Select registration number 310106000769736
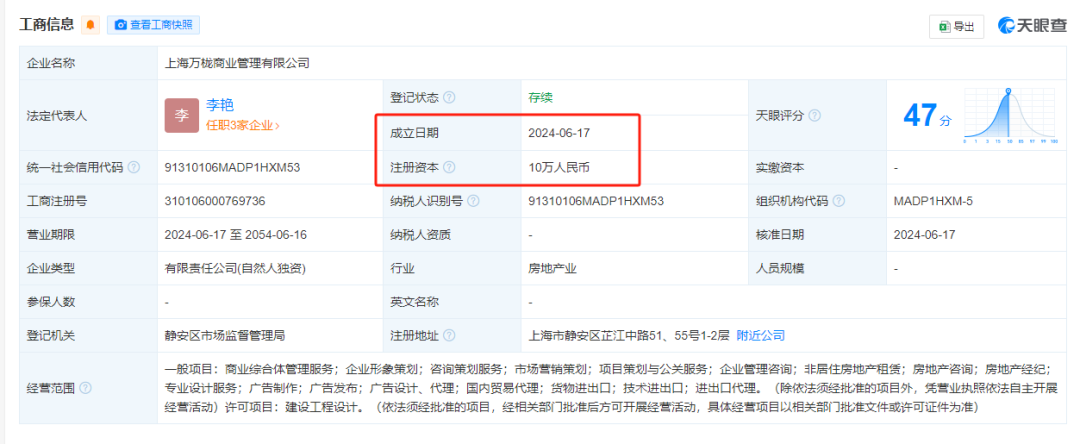 [x=215, y=201]
